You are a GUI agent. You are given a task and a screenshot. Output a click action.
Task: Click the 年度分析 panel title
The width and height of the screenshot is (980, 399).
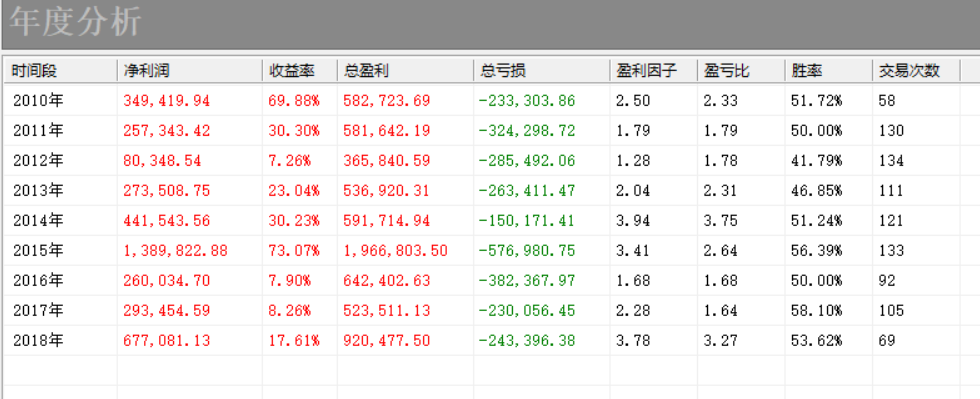(76, 22)
